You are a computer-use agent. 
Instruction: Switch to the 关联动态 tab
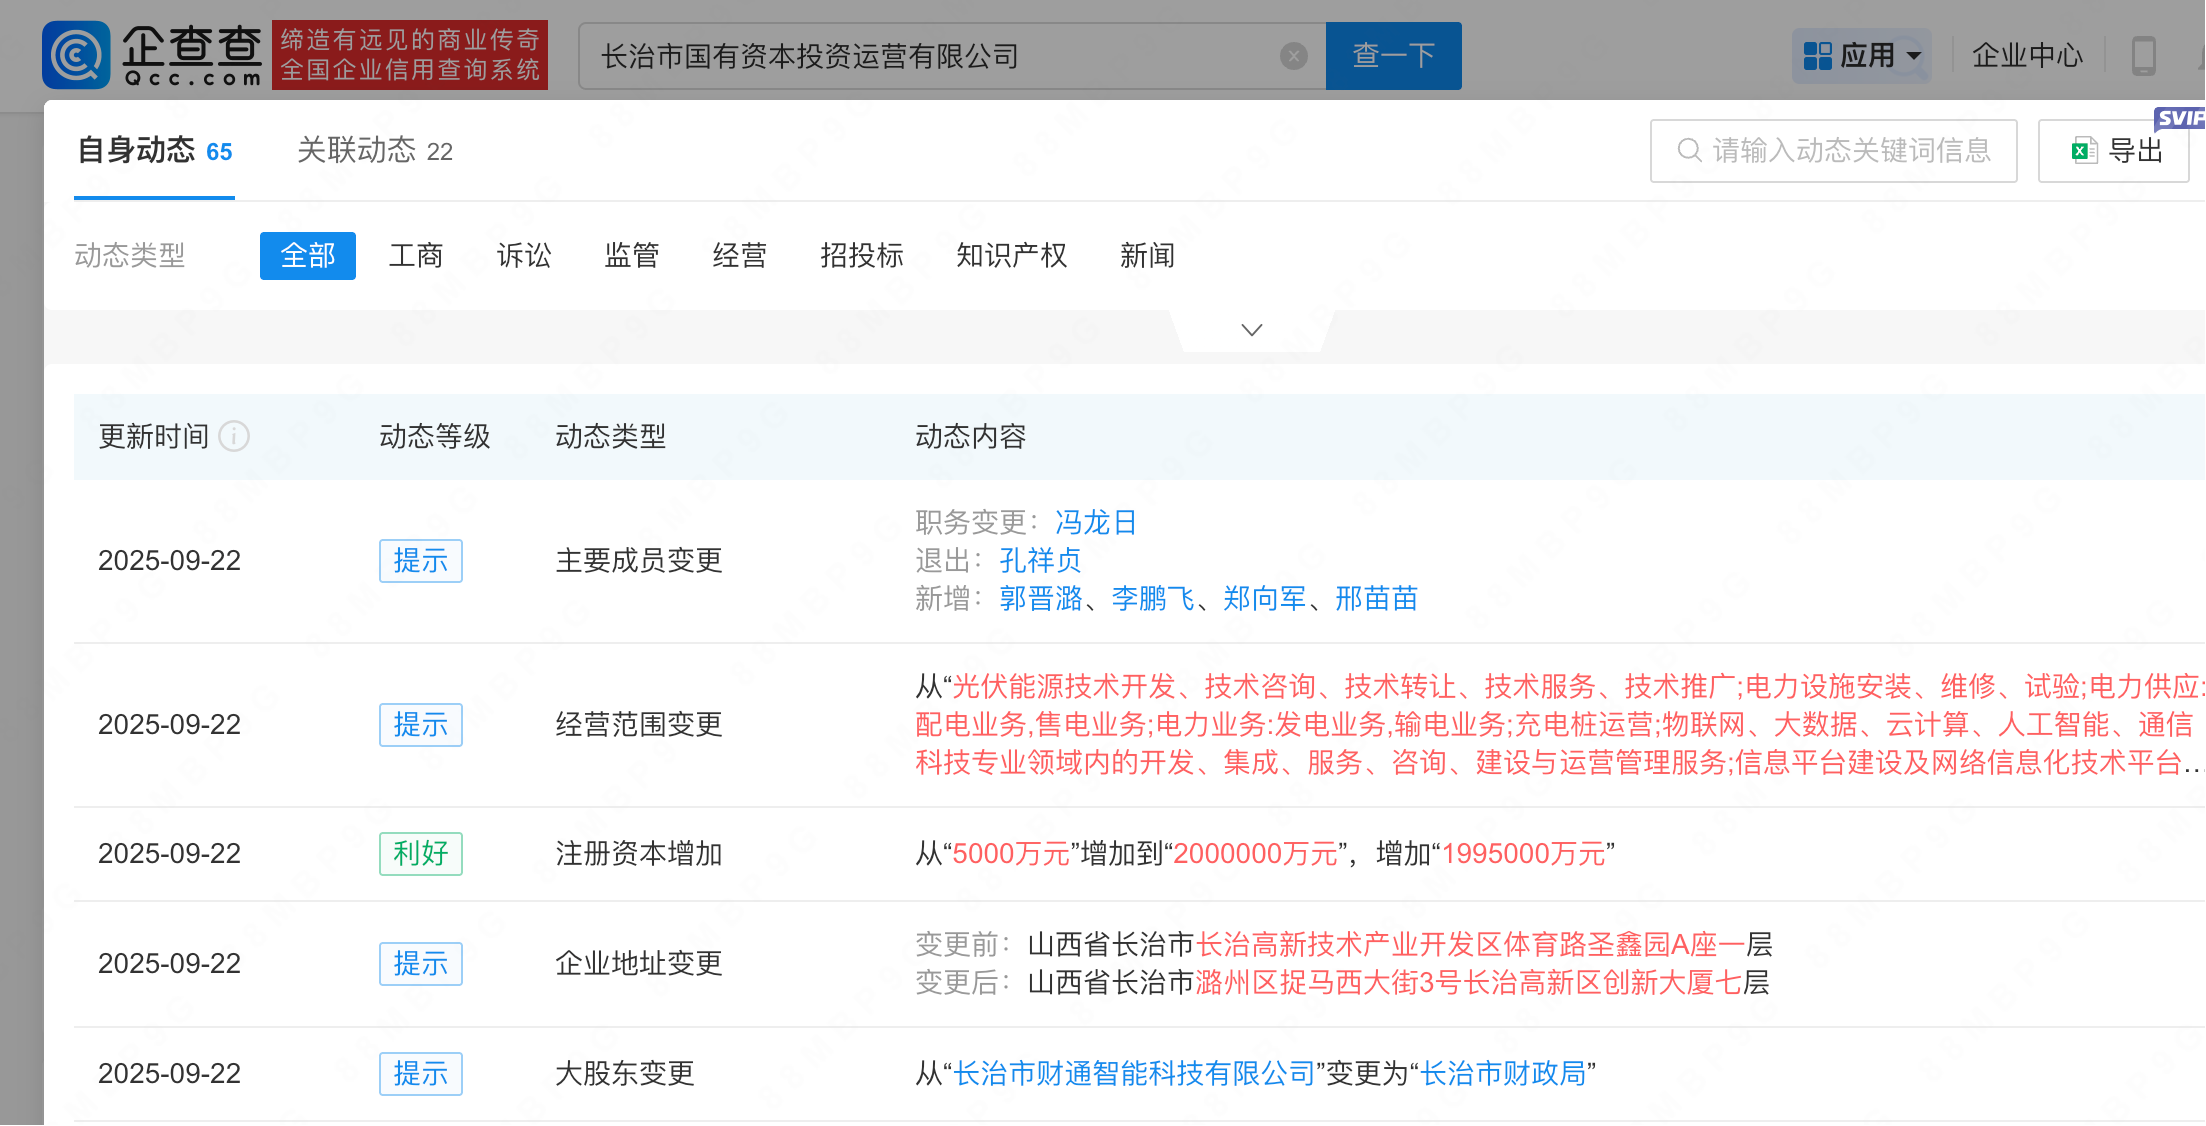pyautogui.click(x=375, y=151)
